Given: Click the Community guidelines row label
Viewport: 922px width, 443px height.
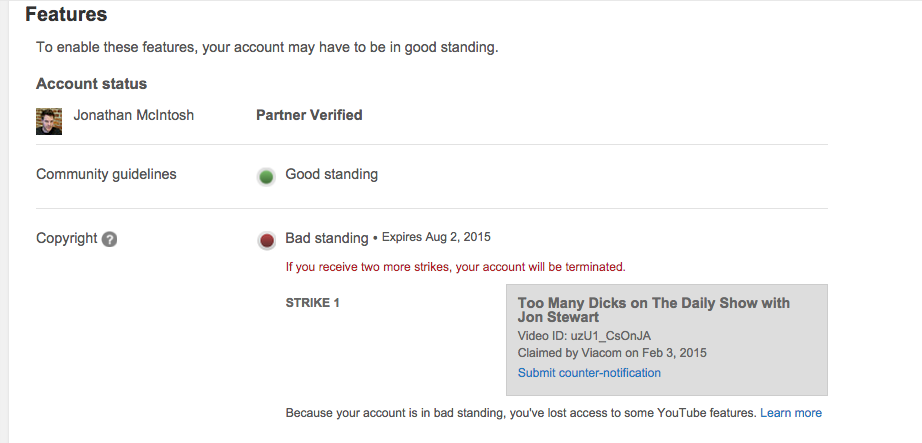Looking at the screenshot, I should click(x=106, y=174).
